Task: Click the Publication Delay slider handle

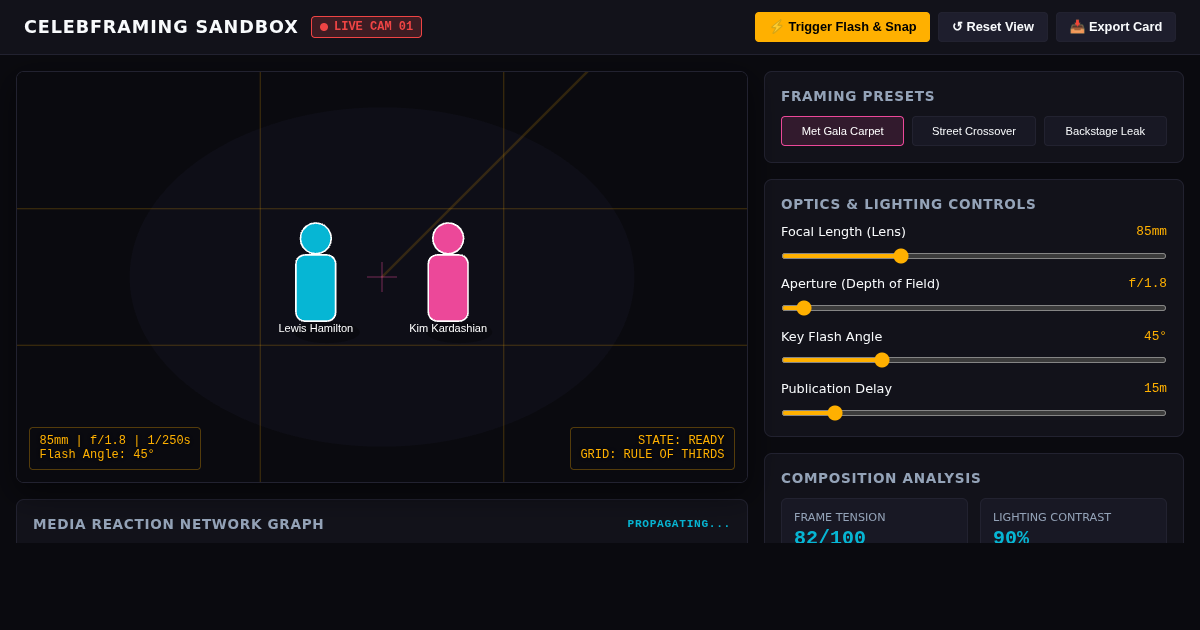Action: [x=835, y=413]
